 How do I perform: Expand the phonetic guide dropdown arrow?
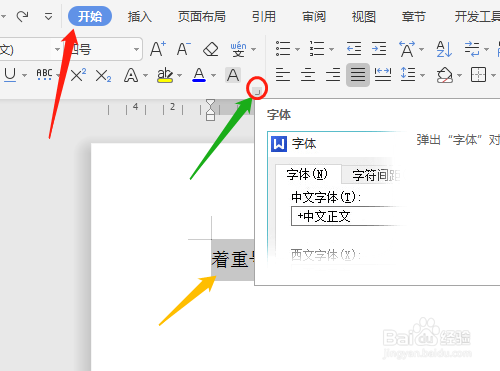coord(254,49)
